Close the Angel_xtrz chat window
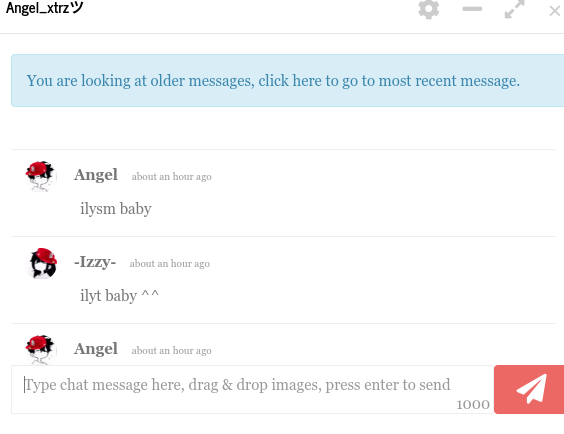The height and width of the screenshot is (434, 564). (555, 11)
